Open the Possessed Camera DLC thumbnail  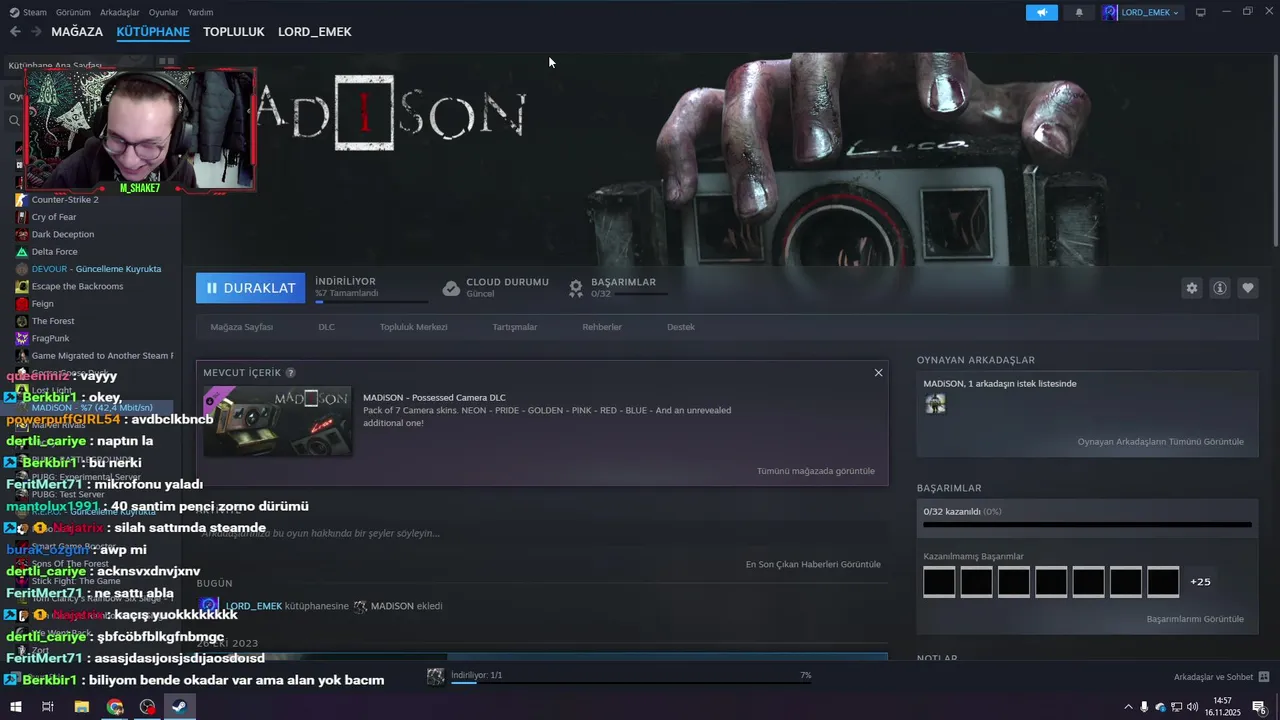[x=277, y=421]
